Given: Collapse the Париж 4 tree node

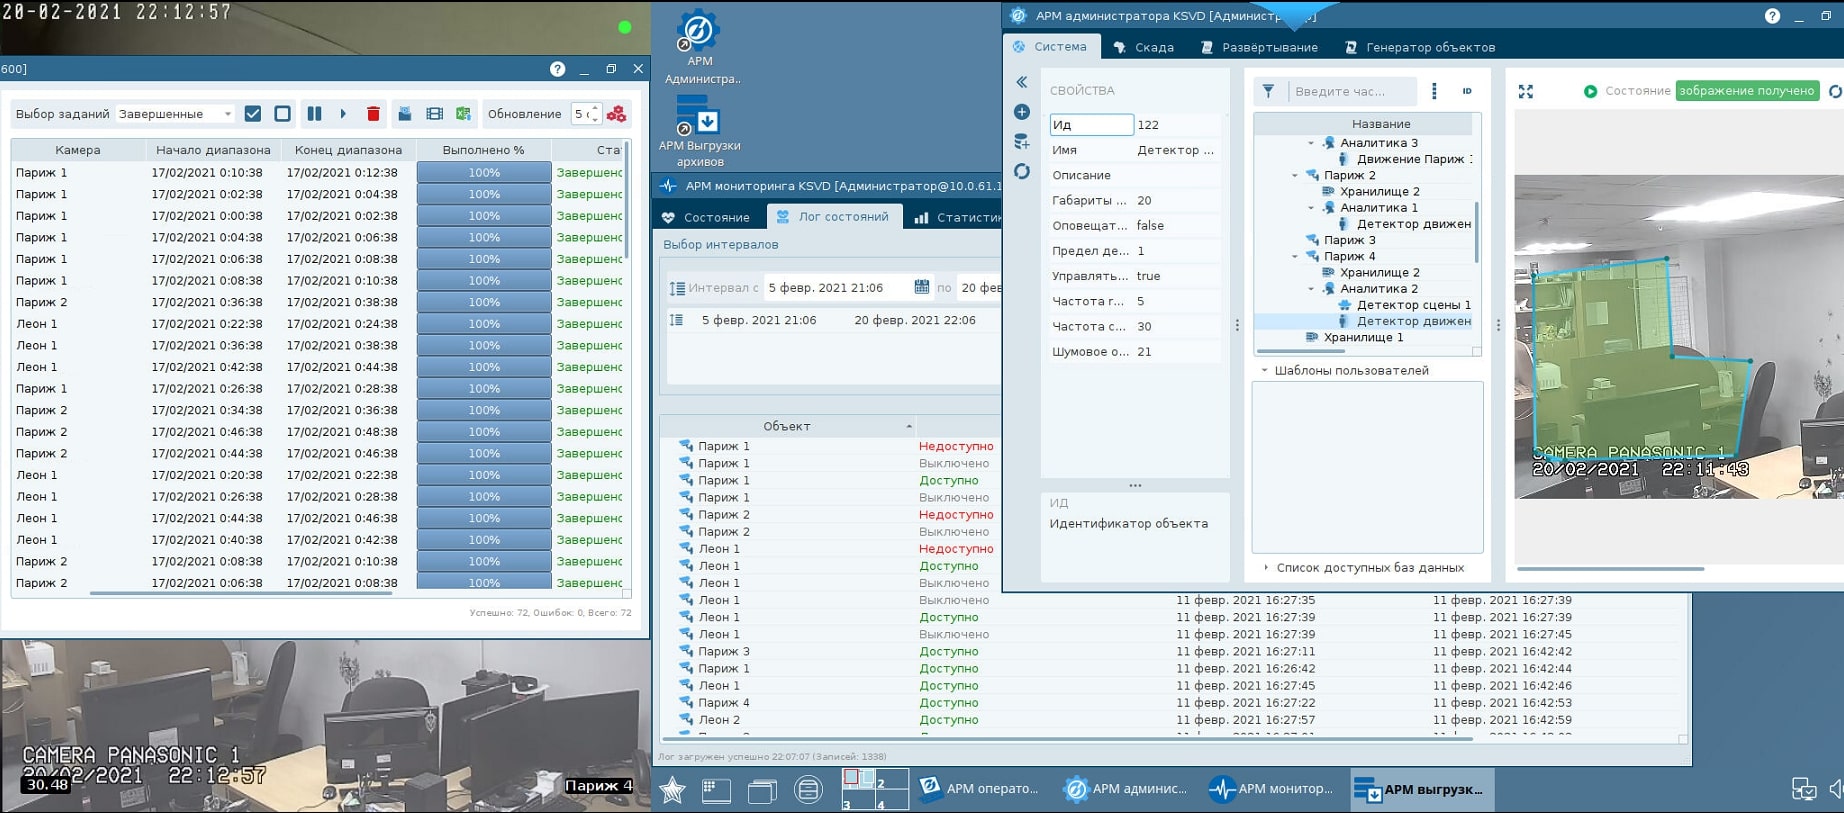Looking at the screenshot, I should (1295, 257).
